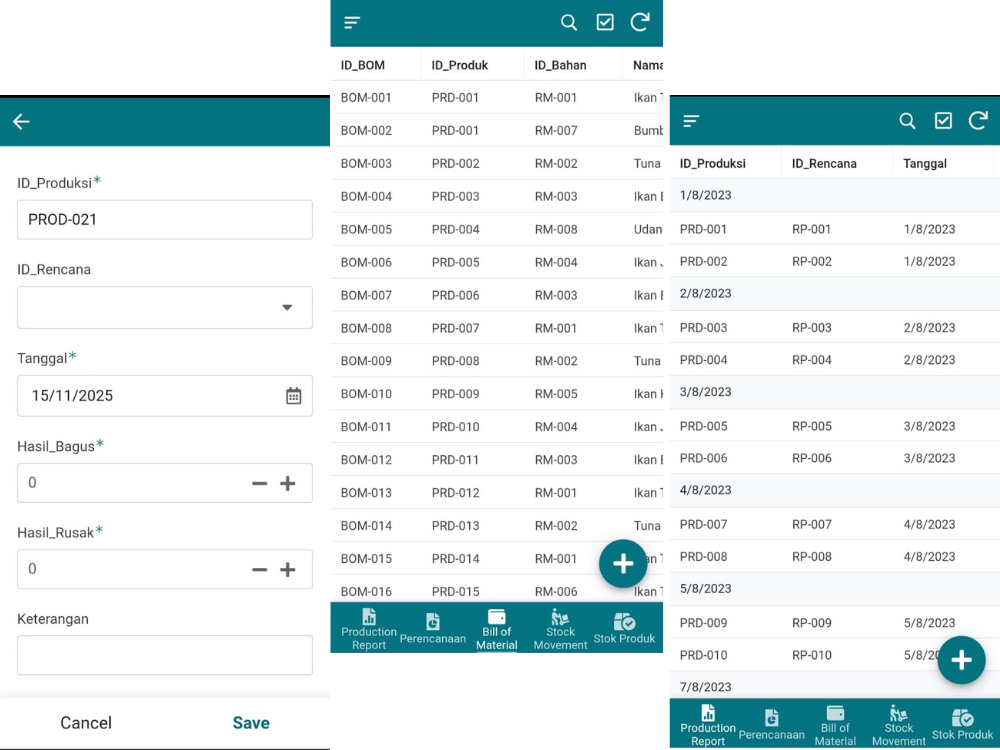
Task: Open Stok Produk tab in Production Report screen
Action: point(963,725)
